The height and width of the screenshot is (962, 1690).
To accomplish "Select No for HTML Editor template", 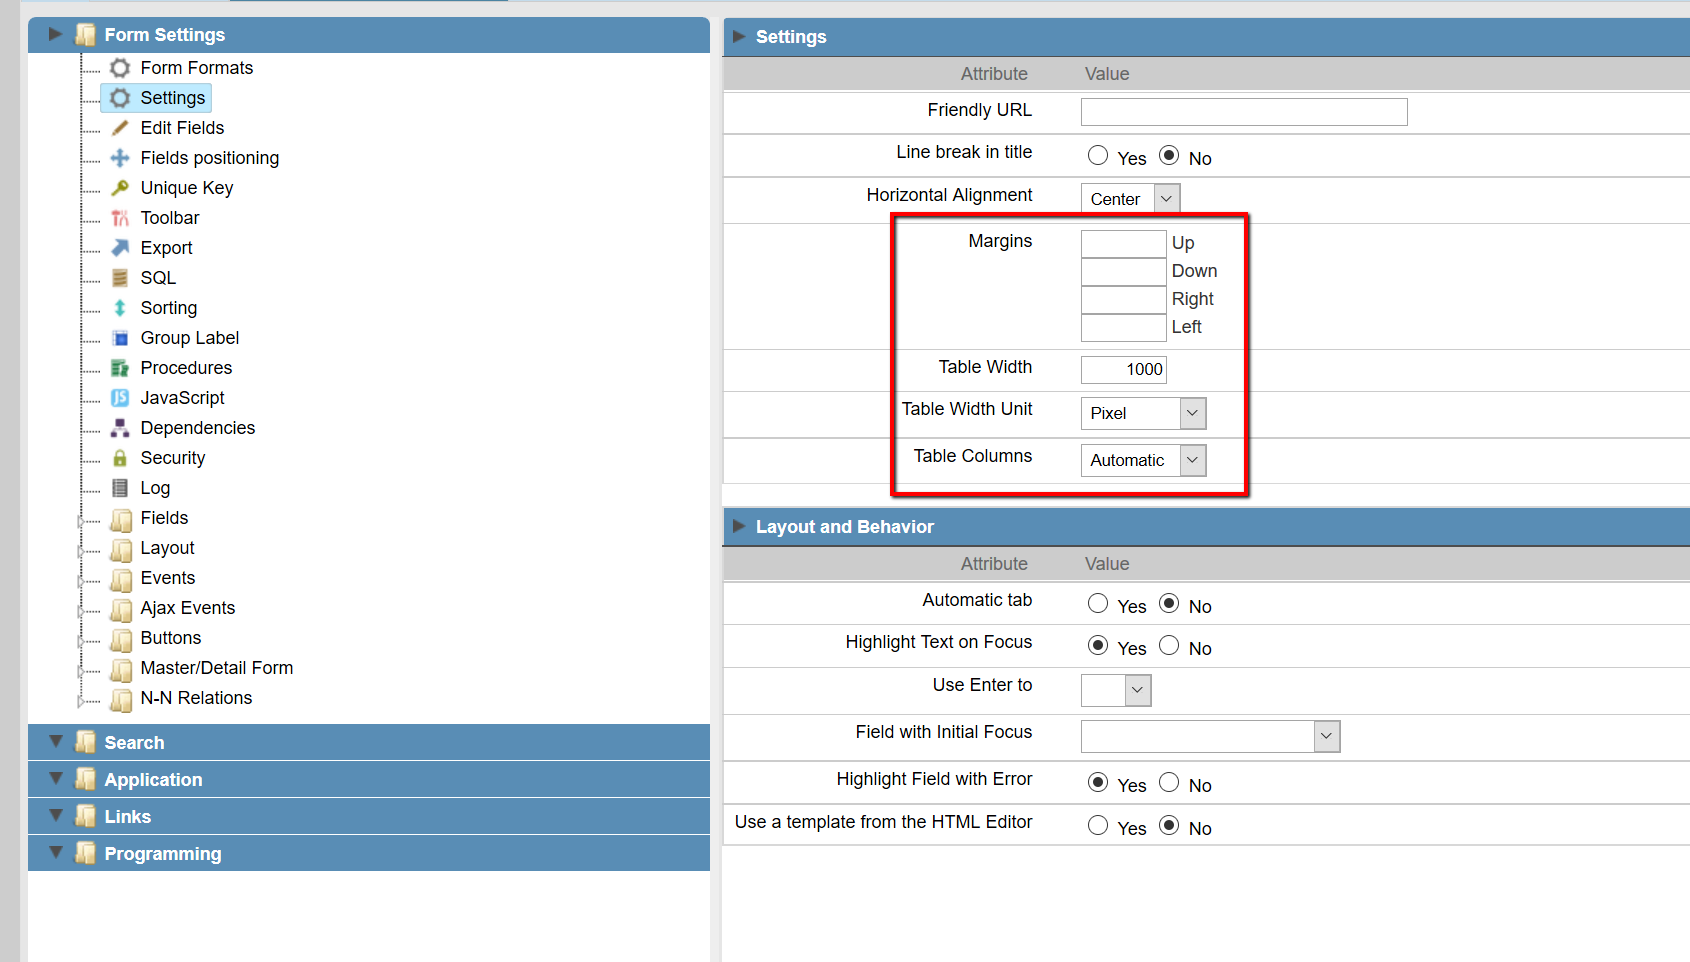I will [1169, 825].
